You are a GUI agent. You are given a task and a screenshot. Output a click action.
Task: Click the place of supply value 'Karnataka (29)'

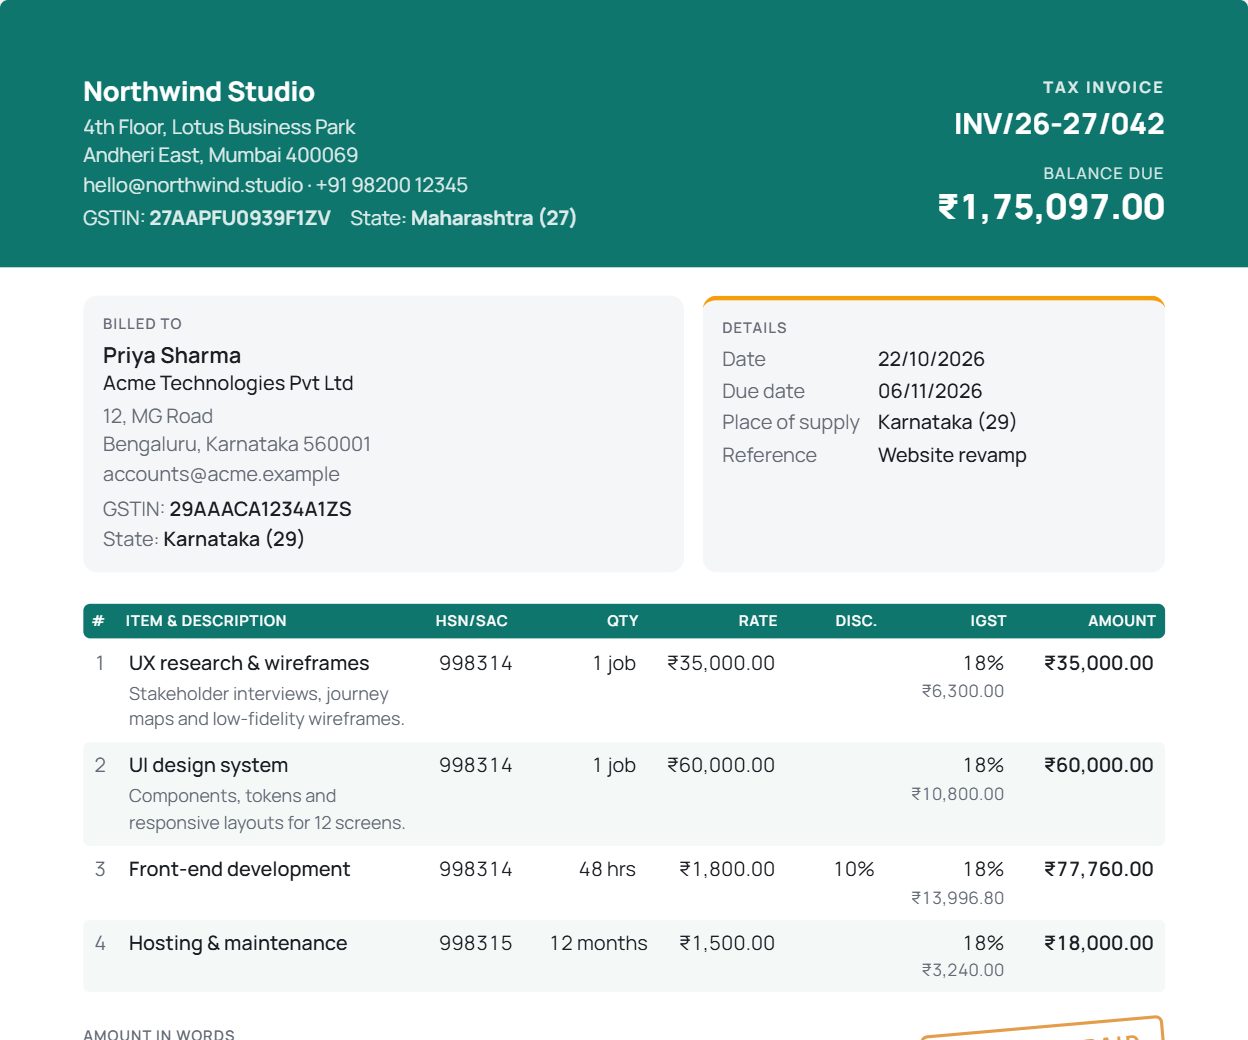[947, 422]
